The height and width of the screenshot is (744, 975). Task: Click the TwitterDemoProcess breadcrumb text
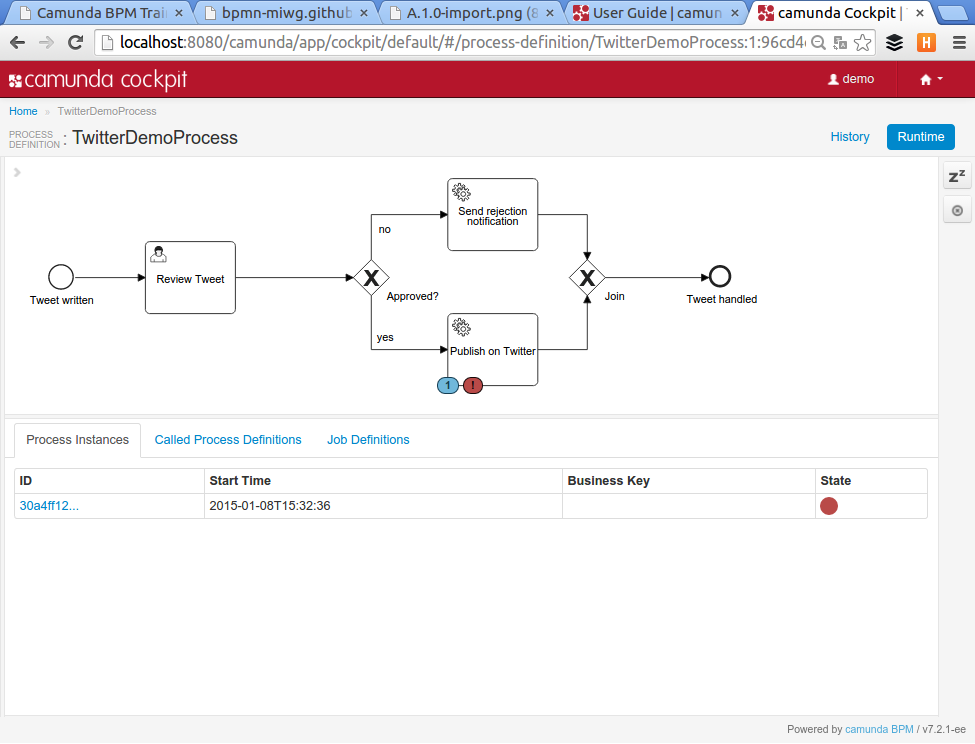click(x=107, y=111)
